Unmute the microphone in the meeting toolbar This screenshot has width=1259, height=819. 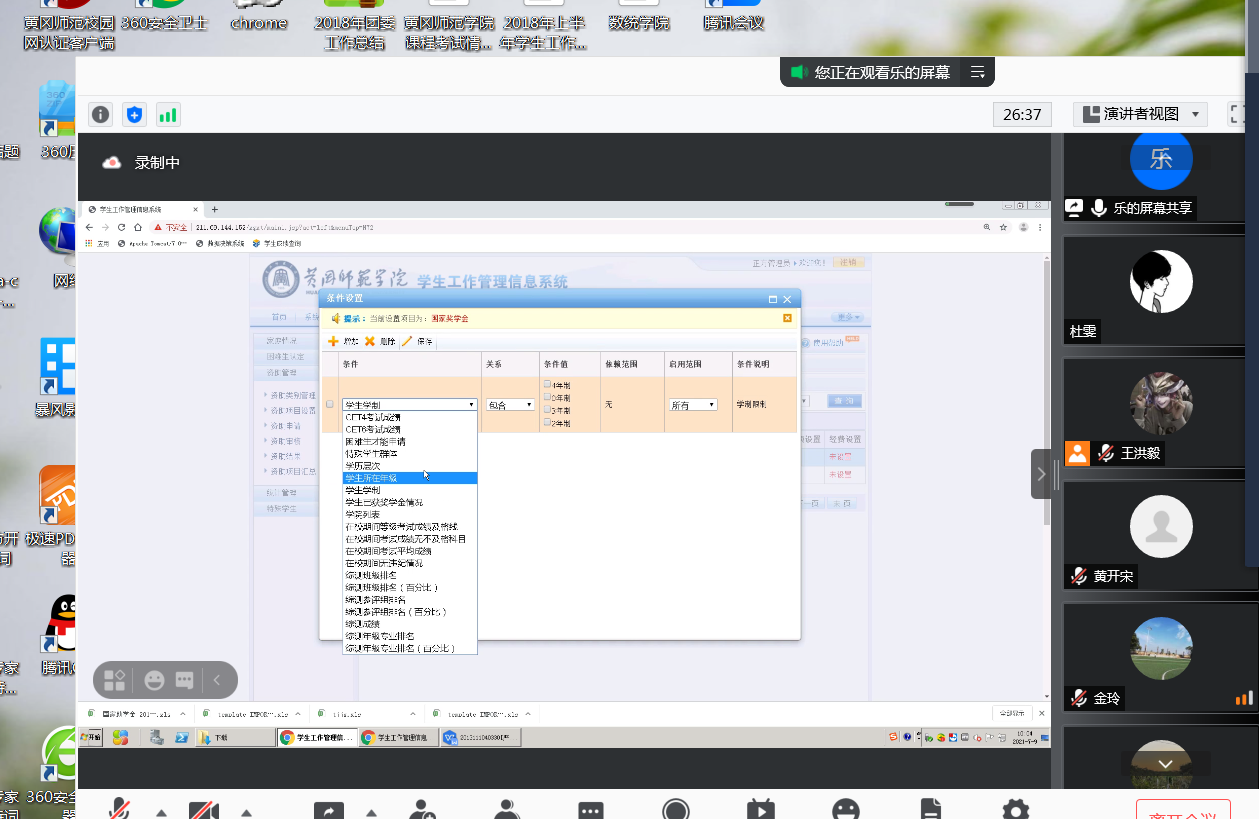(120, 810)
